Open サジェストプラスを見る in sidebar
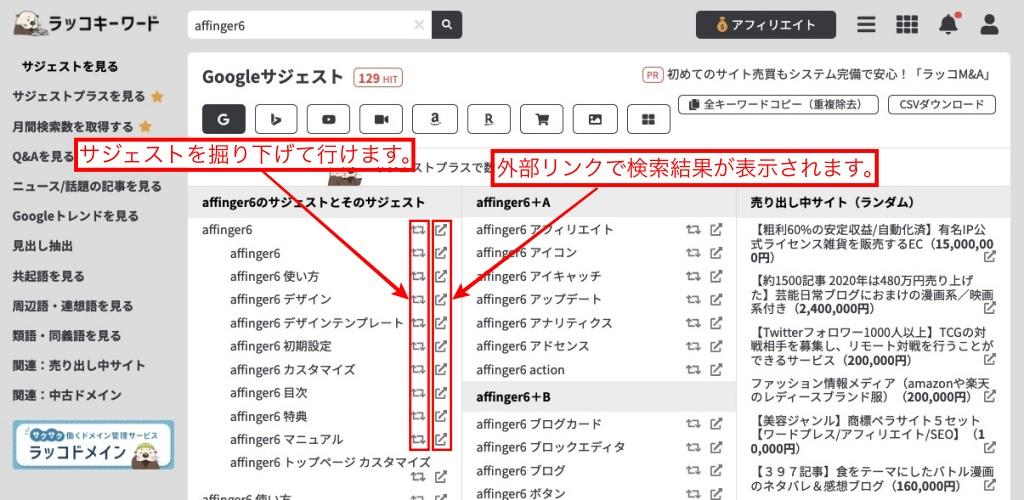 click(x=79, y=96)
